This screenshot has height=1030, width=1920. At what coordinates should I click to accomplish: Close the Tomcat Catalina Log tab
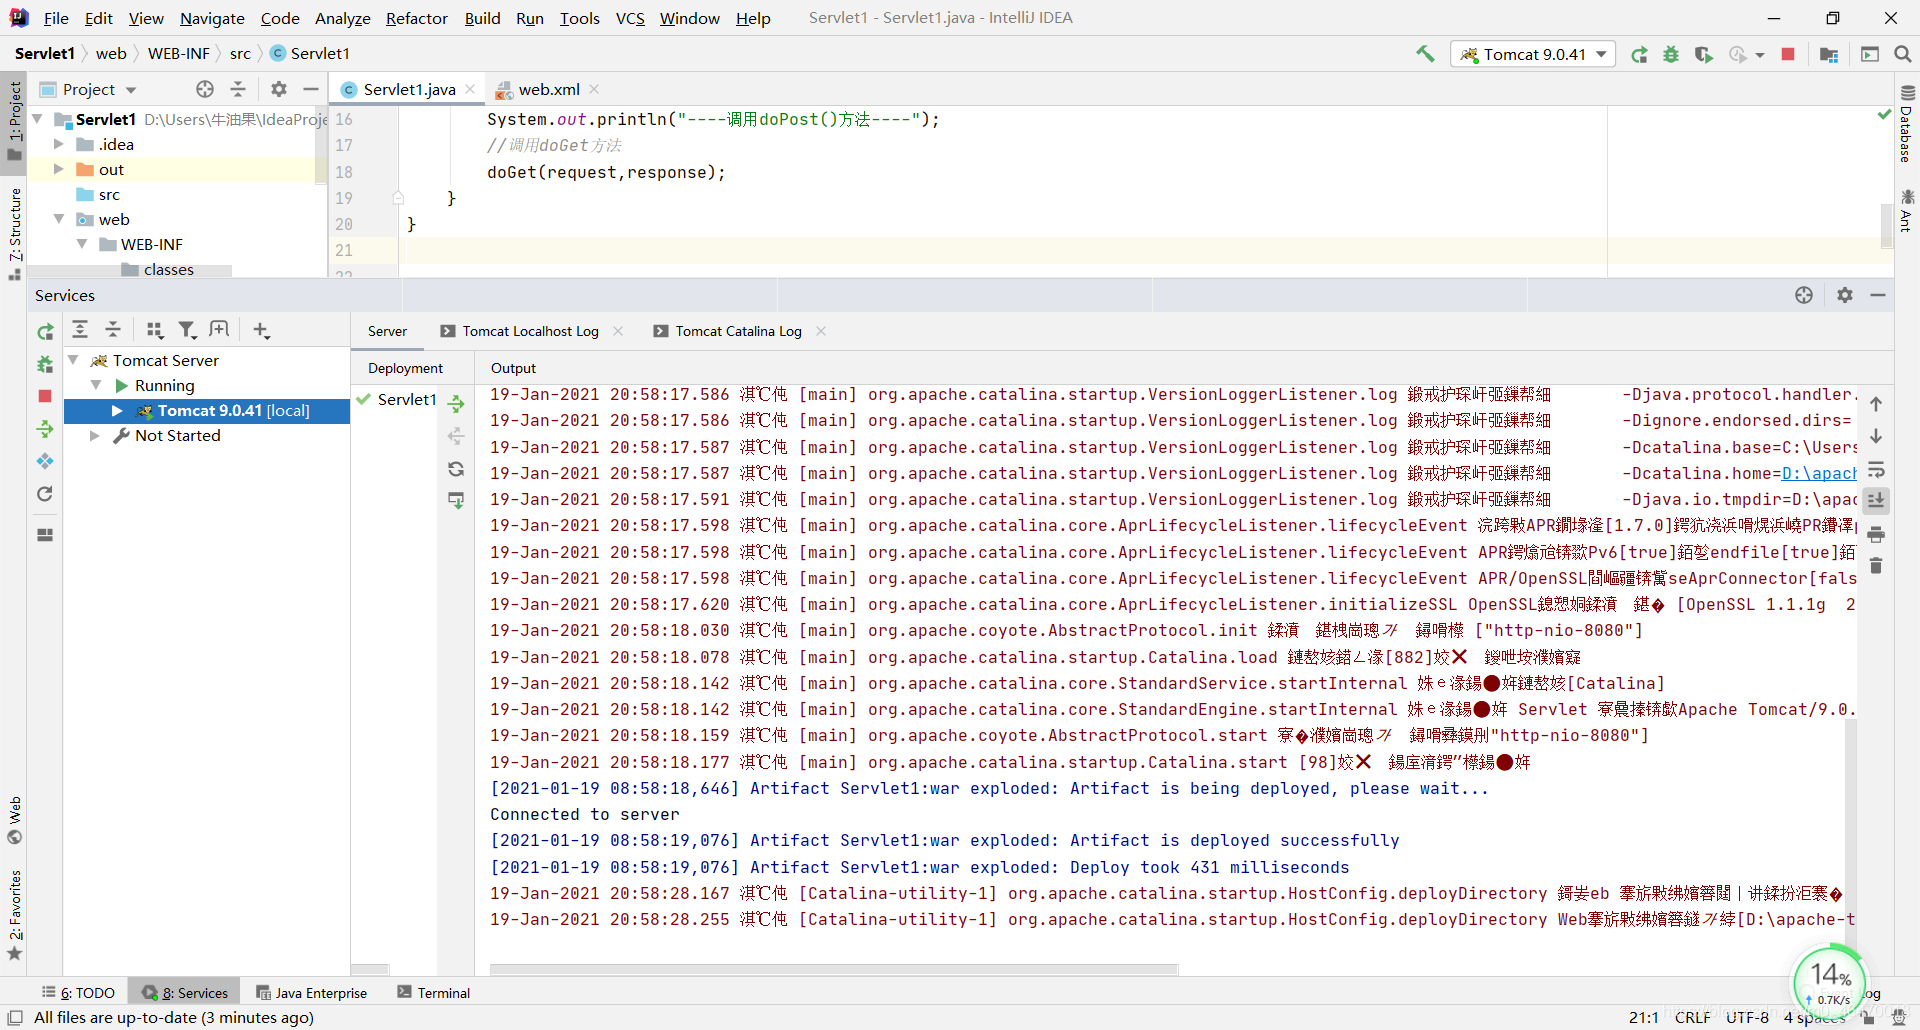pyautogui.click(x=821, y=331)
